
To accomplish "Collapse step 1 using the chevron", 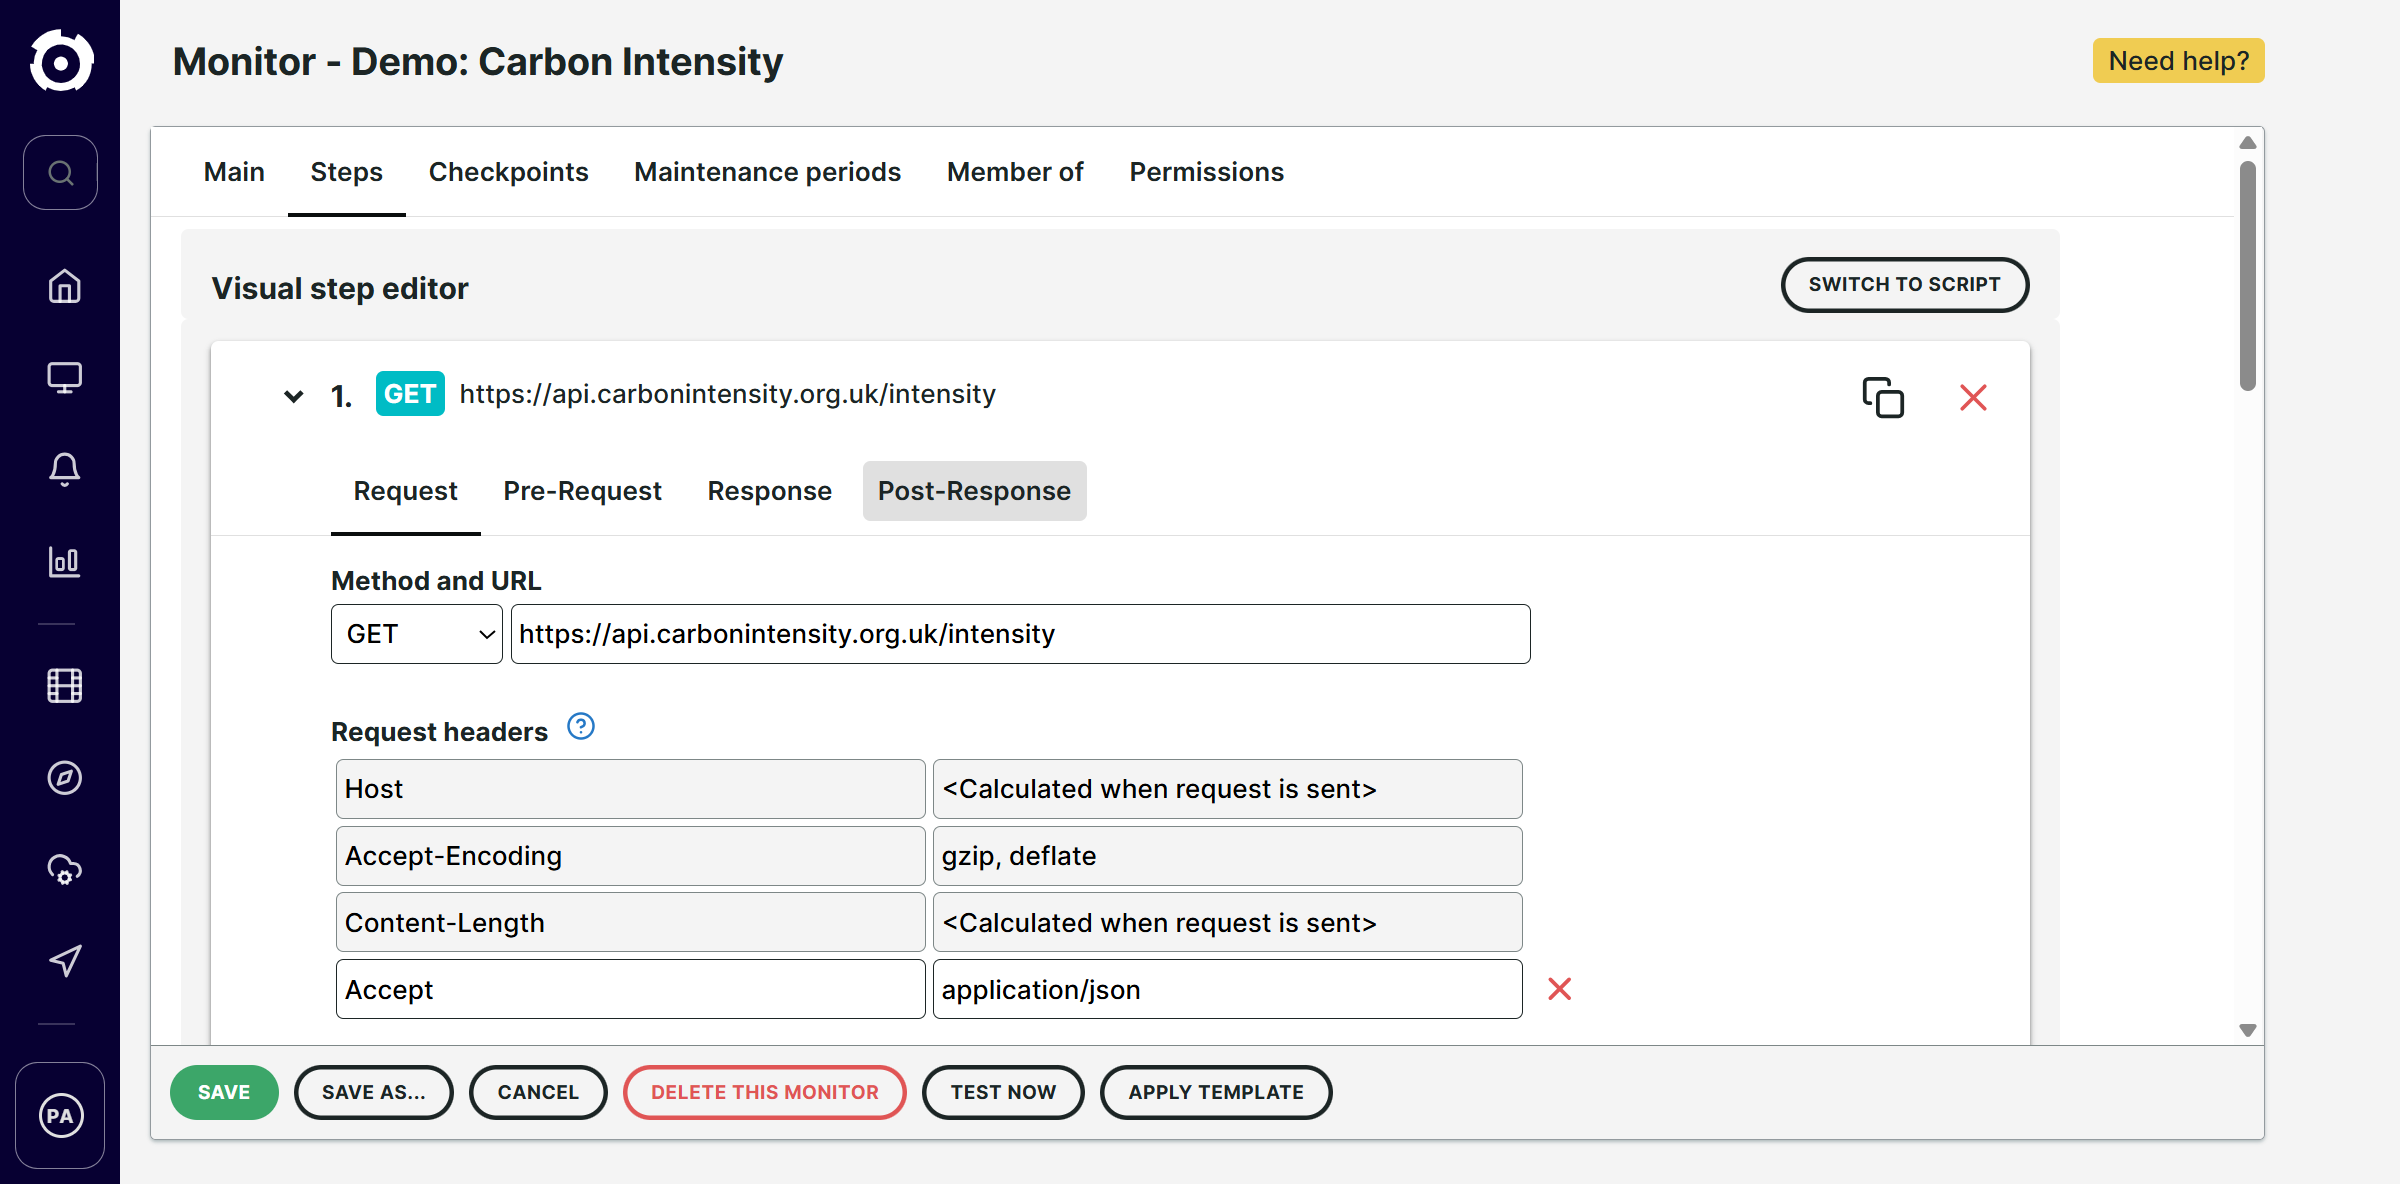I will click(x=293, y=396).
